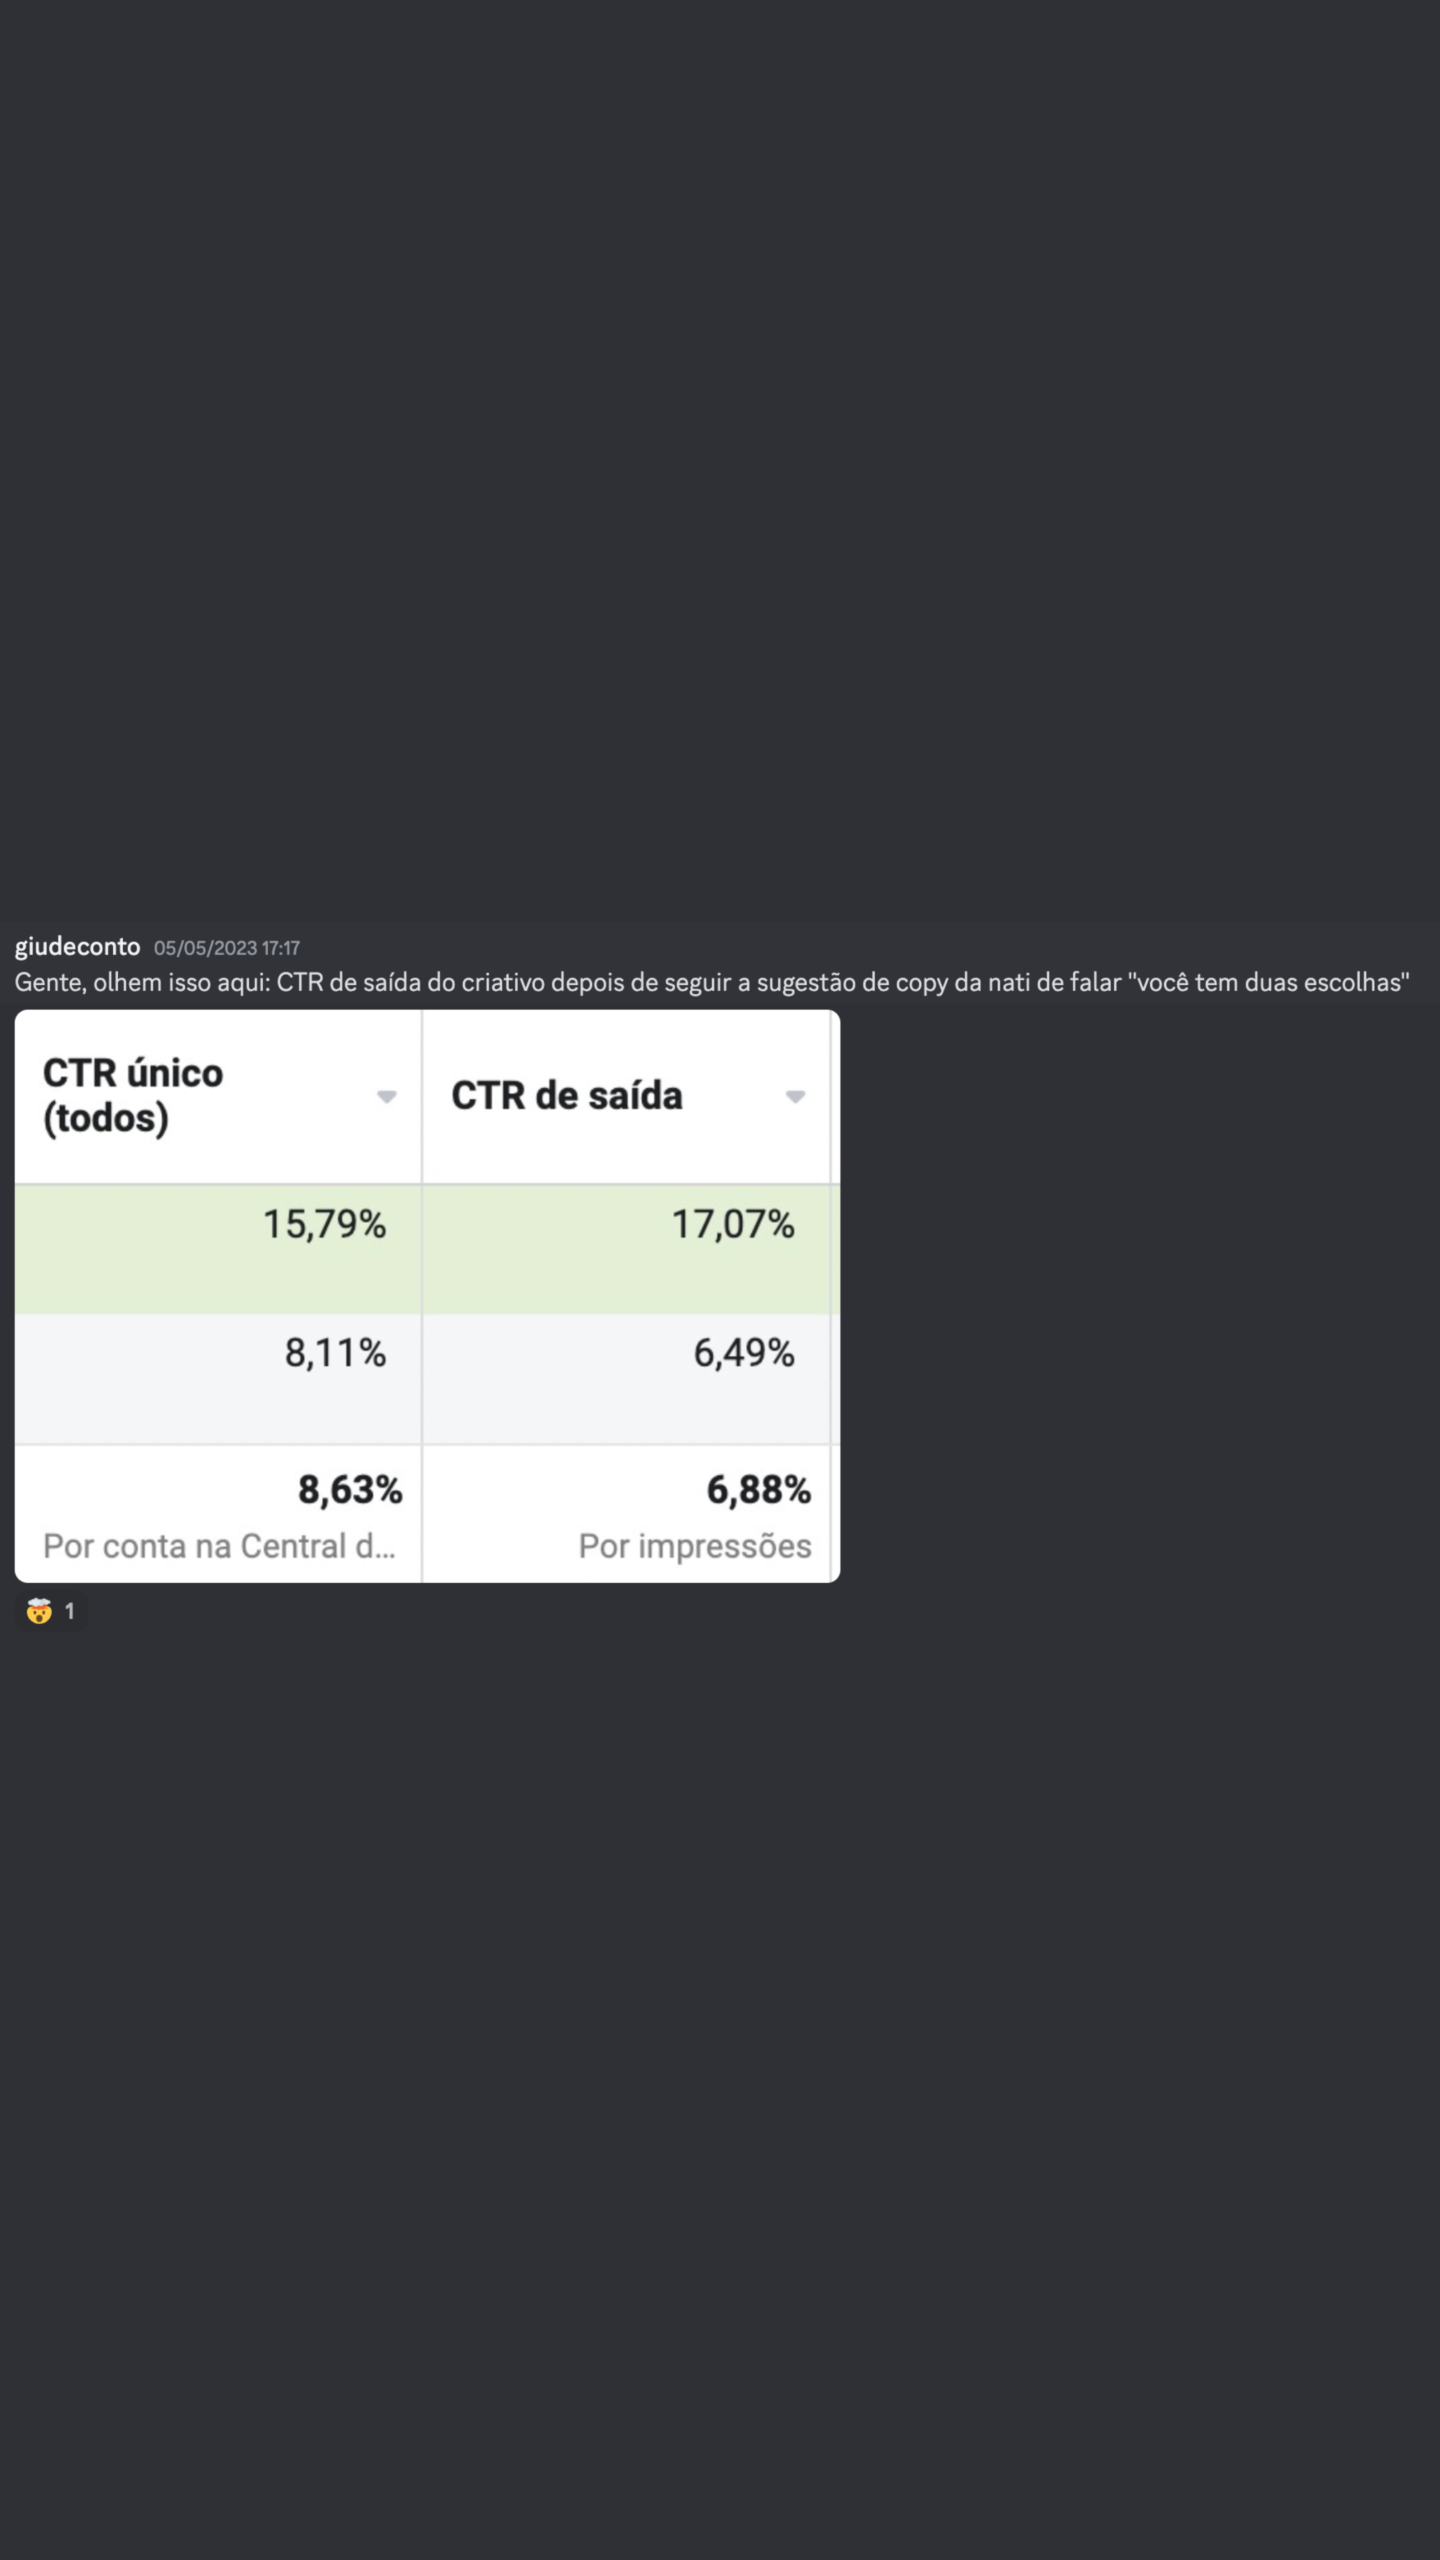Select the CTR de saída column header label
Viewport: 1440px width, 2560px height.
(566, 1096)
